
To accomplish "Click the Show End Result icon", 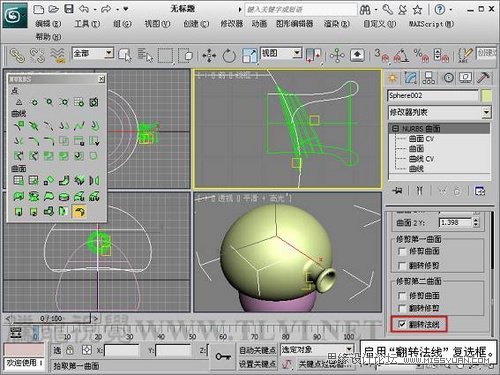I will point(420,191).
